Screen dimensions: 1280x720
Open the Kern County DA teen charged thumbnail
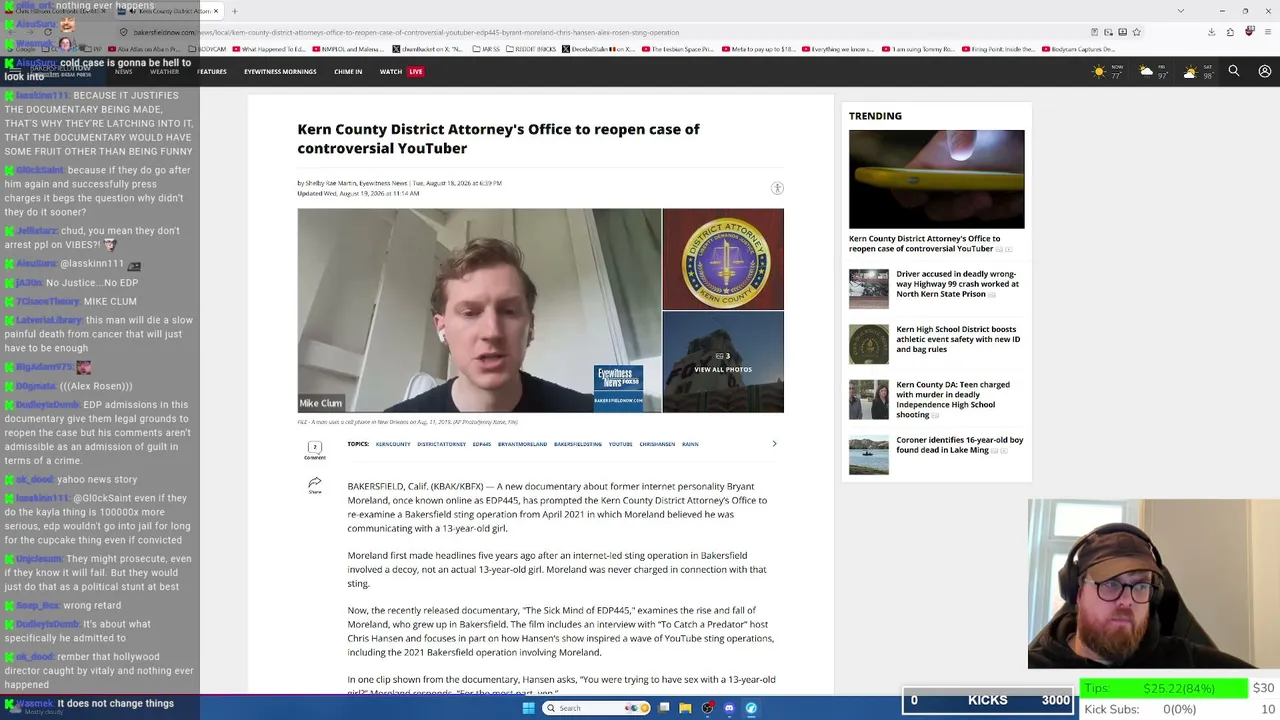(x=868, y=400)
